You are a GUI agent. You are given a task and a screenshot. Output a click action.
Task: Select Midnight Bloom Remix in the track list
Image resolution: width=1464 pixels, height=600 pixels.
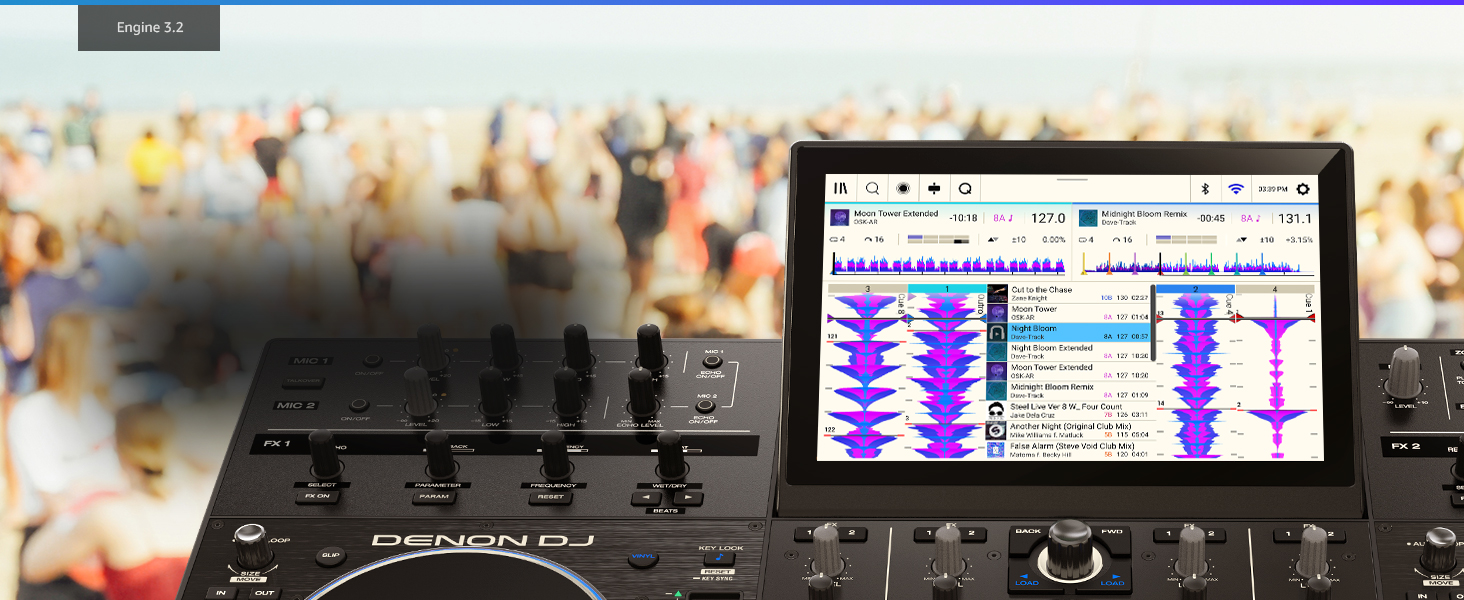click(1069, 391)
